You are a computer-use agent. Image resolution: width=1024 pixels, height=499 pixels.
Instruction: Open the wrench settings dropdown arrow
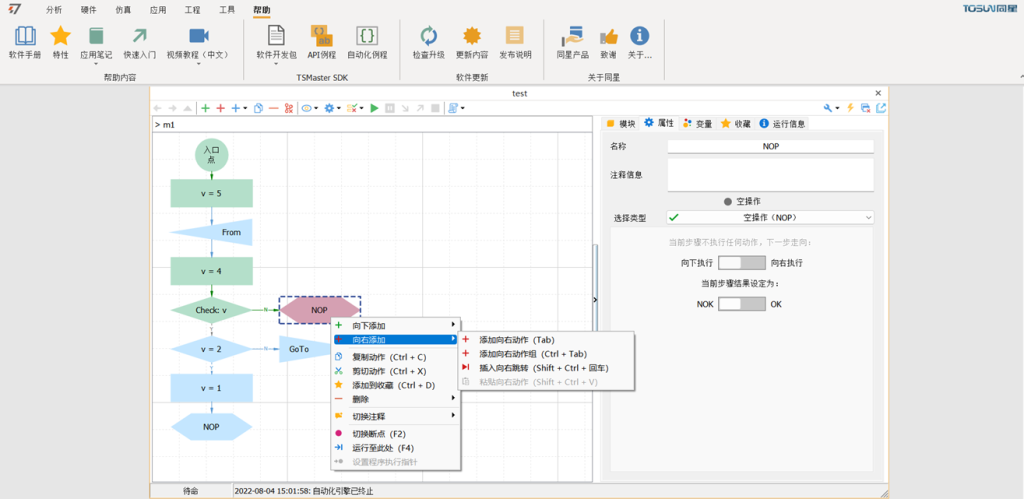point(838,108)
